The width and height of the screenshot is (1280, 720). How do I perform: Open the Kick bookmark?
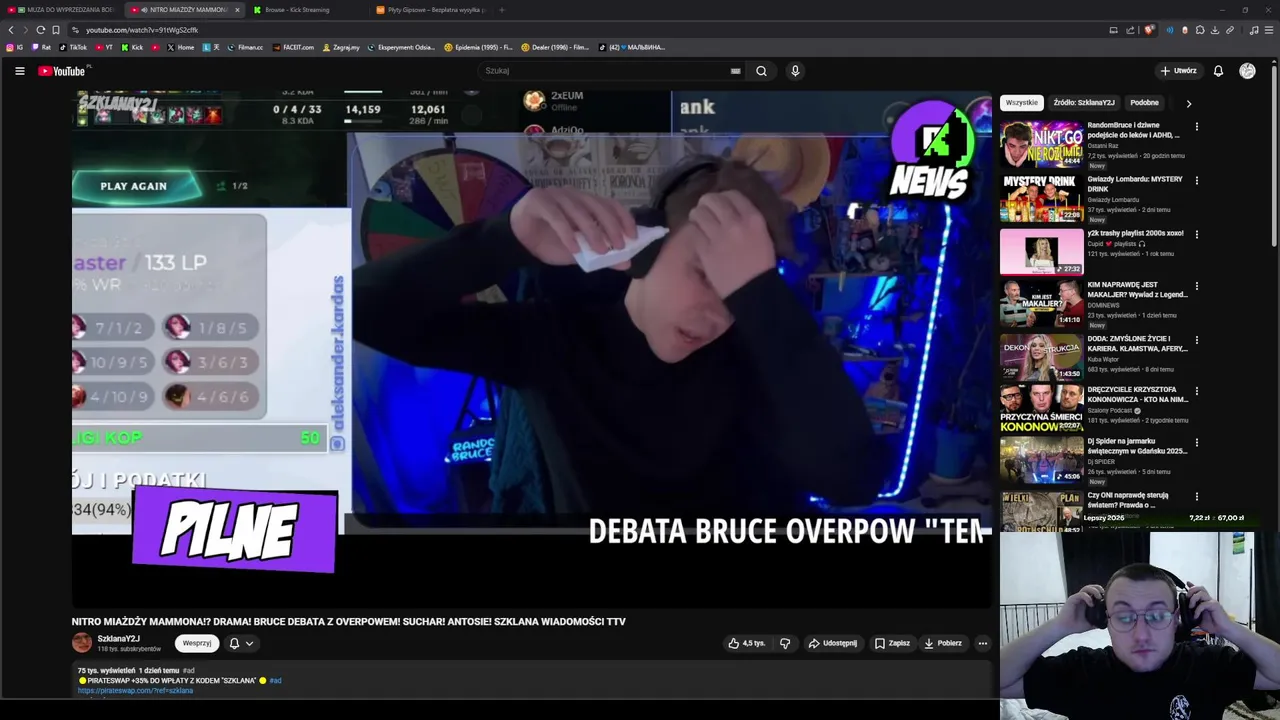tap(132, 47)
